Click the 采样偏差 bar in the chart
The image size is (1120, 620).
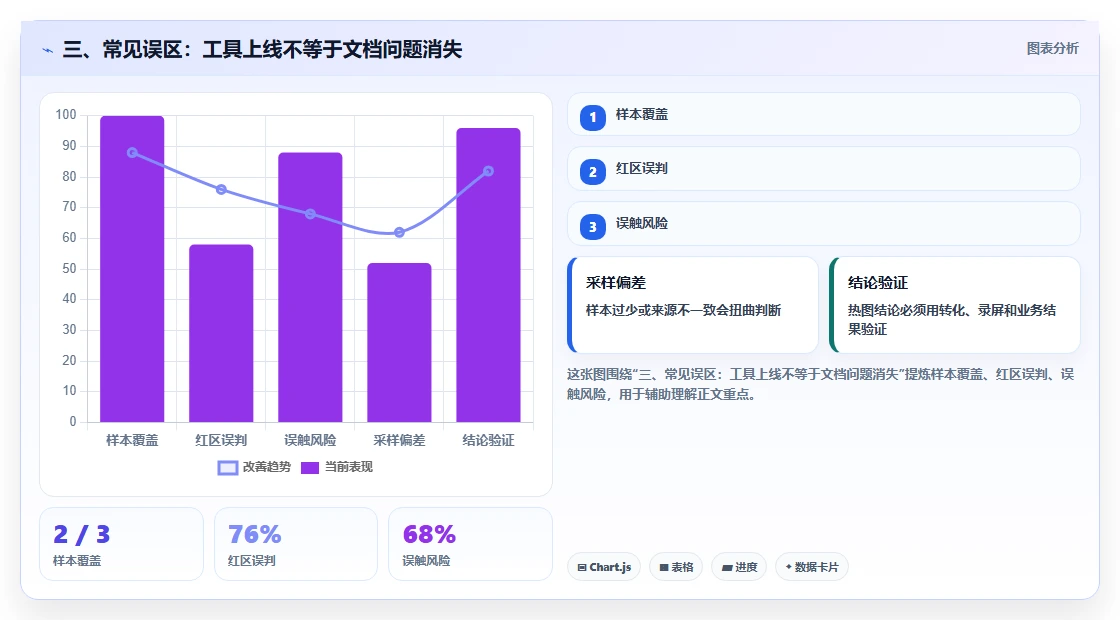coord(399,342)
